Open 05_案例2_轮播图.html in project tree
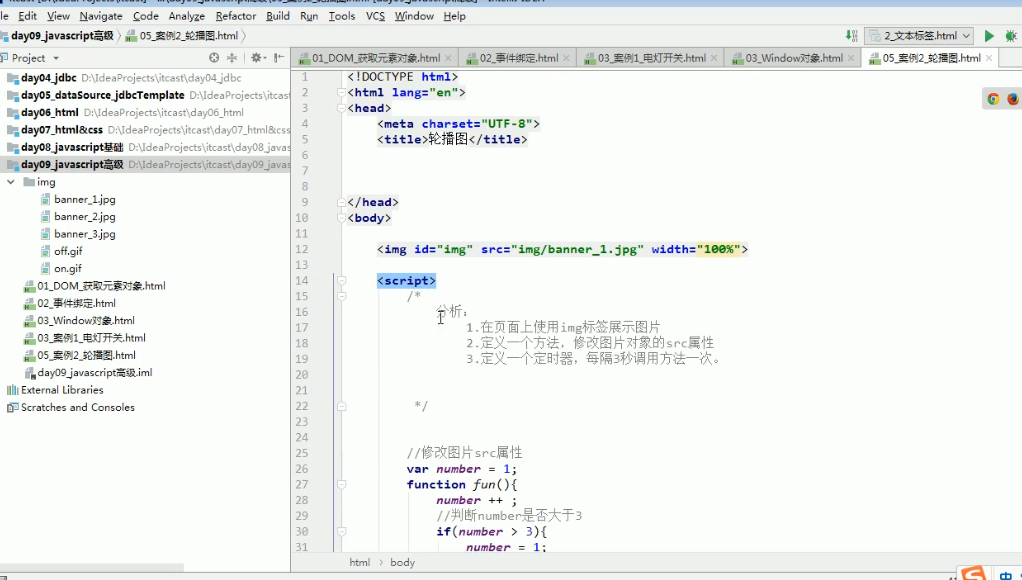The width and height of the screenshot is (1022, 580). (86, 355)
